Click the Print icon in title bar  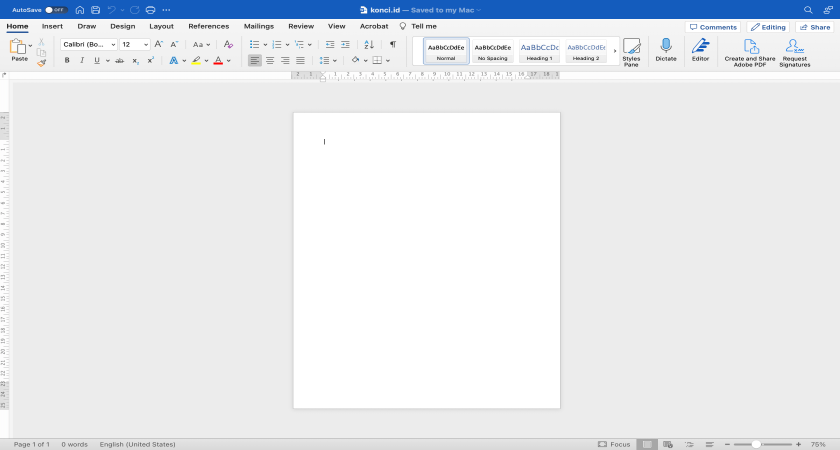(149, 9)
